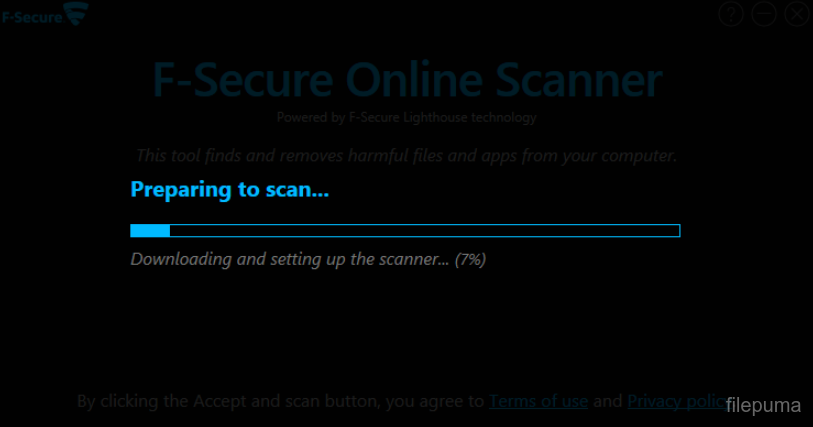813x427 pixels.
Task: Open the Privacy policy link
Action: point(675,401)
